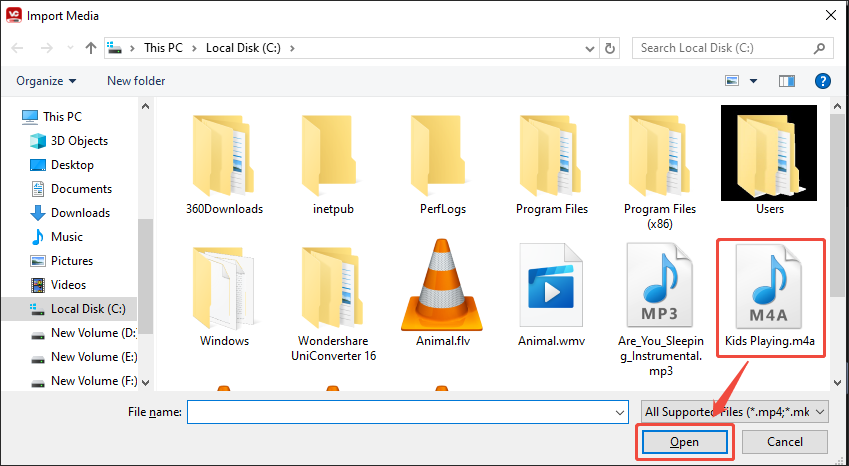
Task: Open the Organize dropdown menu
Action: click(x=46, y=81)
